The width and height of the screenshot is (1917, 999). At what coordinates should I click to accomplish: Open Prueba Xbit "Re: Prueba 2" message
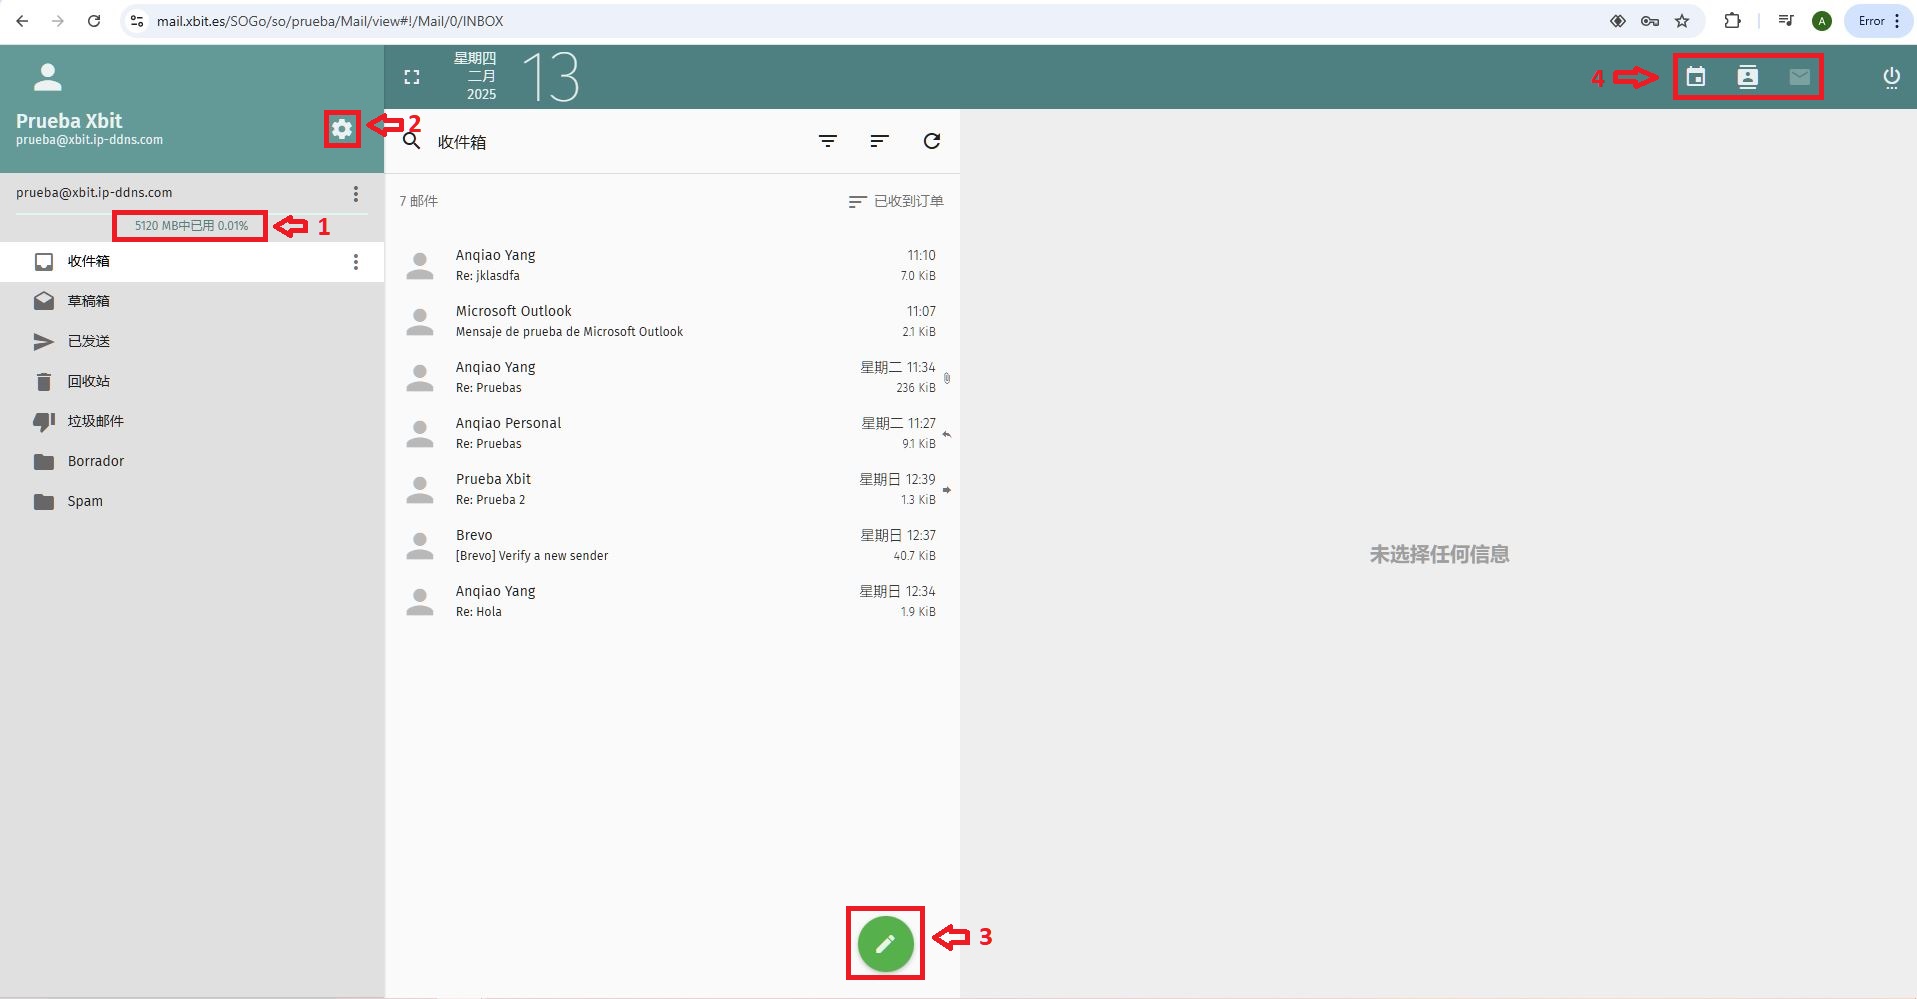[x=672, y=489]
